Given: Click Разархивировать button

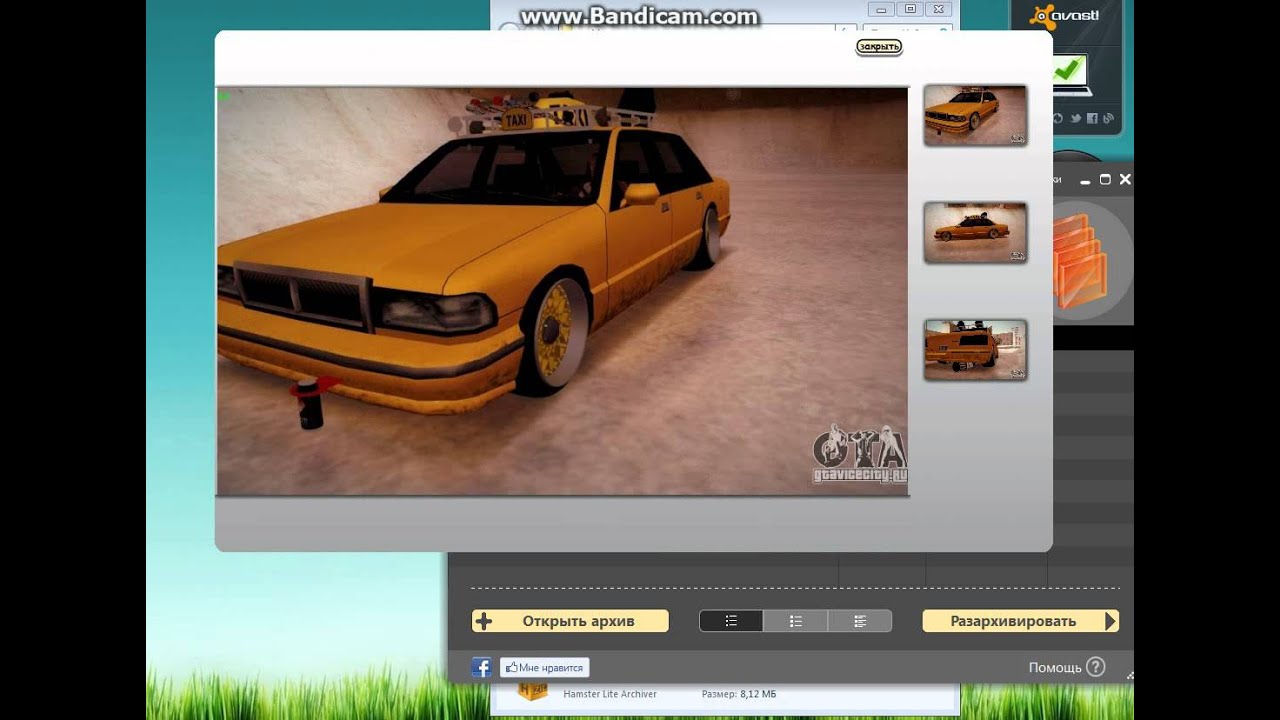Looking at the screenshot, I should pos(1020,621).
